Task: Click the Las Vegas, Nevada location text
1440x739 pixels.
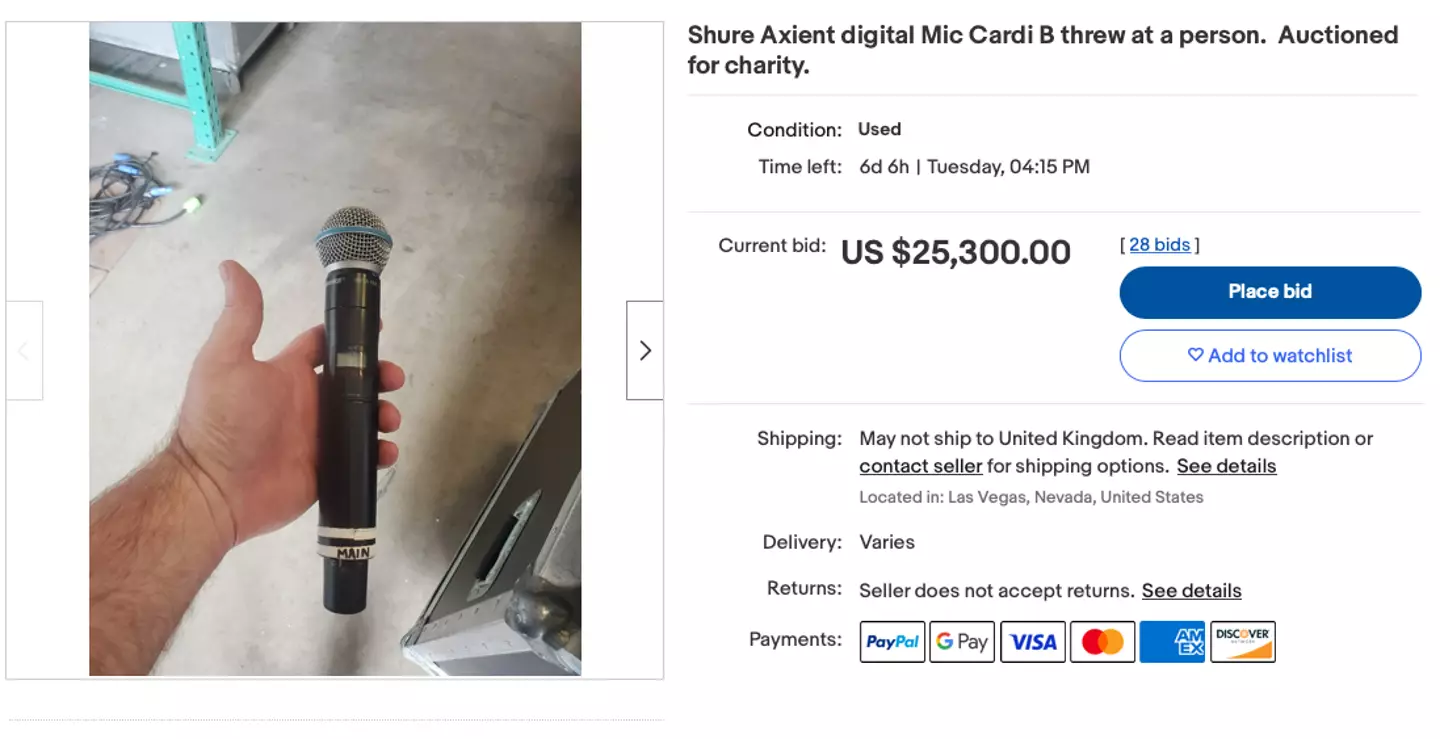Action: pos(1031,497)
